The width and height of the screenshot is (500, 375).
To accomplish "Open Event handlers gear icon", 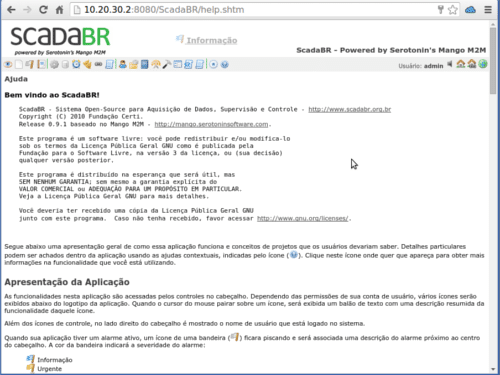I will [54, 64].
